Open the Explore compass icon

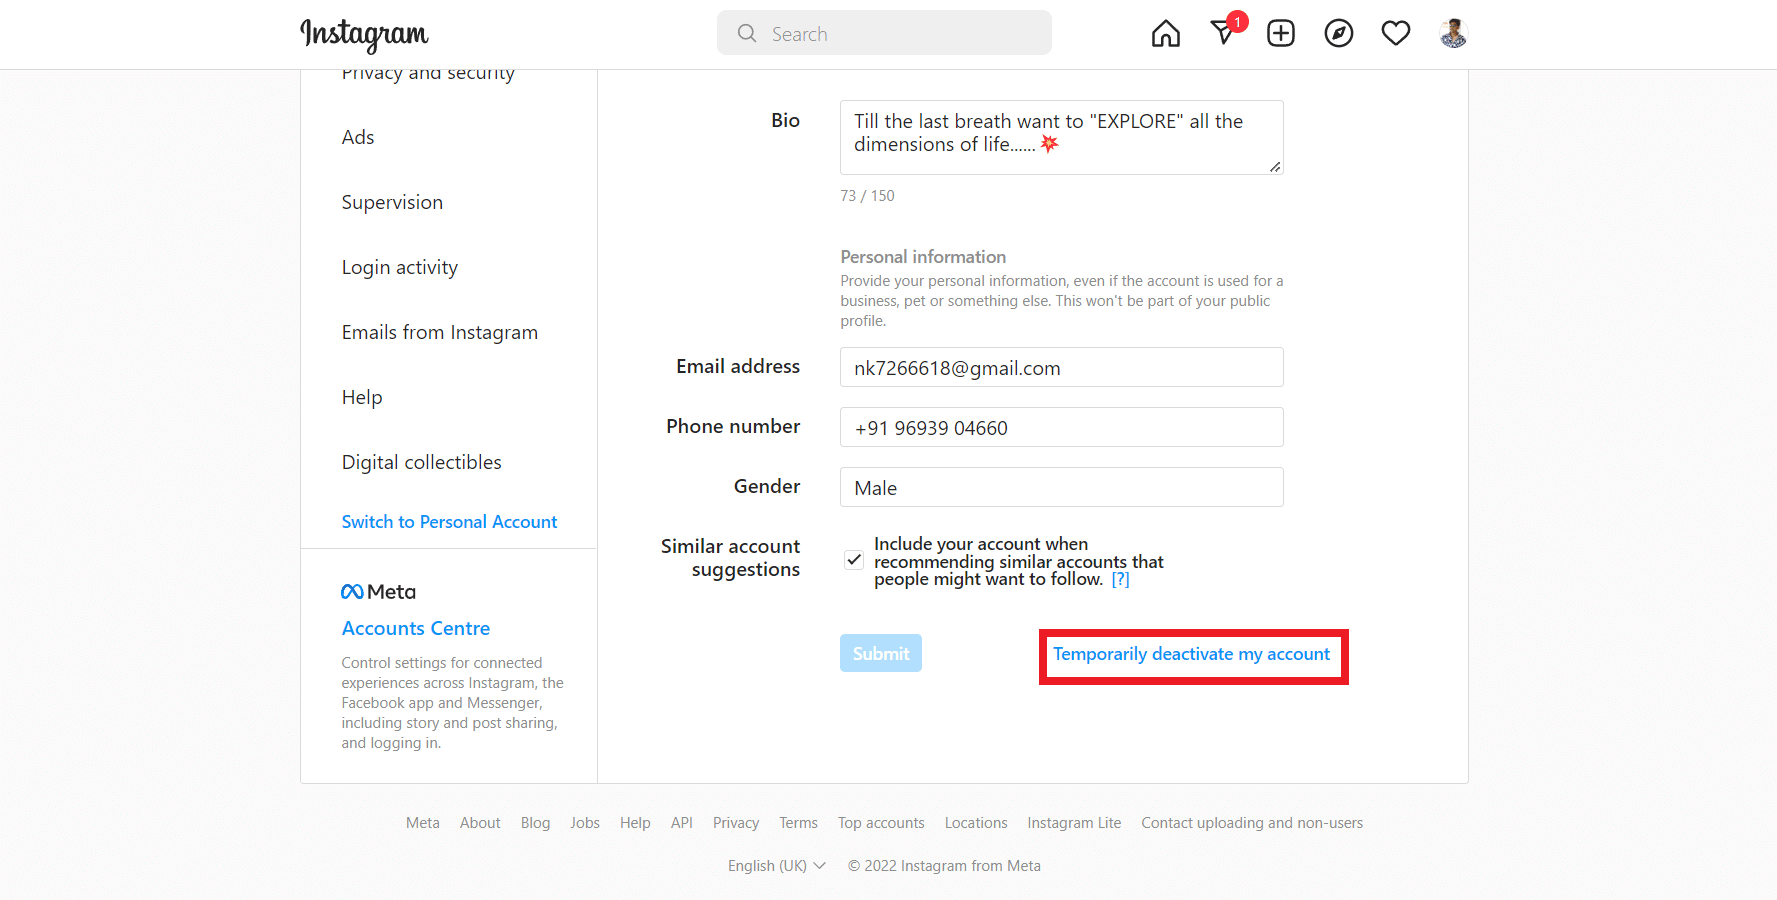[1338, 34]
